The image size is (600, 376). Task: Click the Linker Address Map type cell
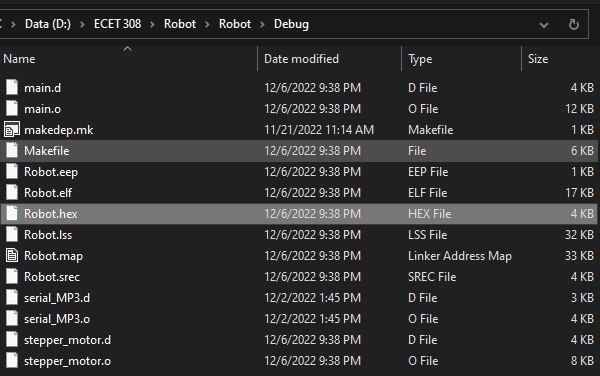click(x=460, y=256)
